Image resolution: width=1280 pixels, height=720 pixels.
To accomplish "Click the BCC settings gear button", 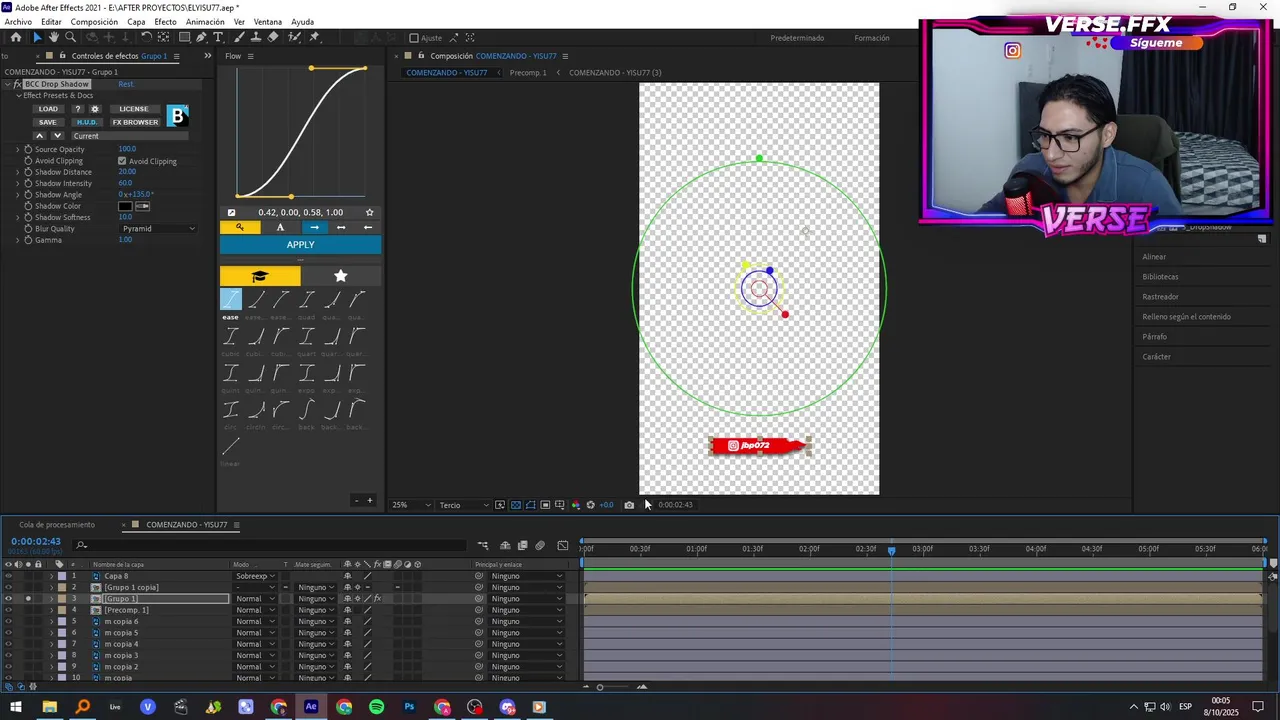I will tap(95, 109).
